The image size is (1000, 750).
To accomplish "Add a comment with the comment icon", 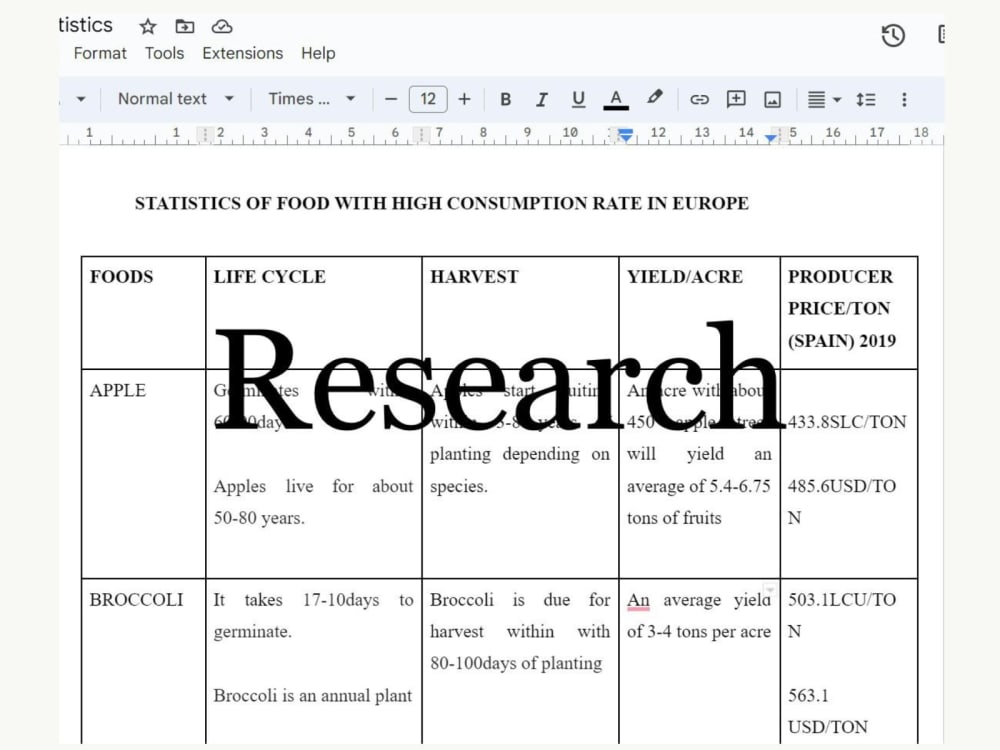I will [x=736, y=99].
